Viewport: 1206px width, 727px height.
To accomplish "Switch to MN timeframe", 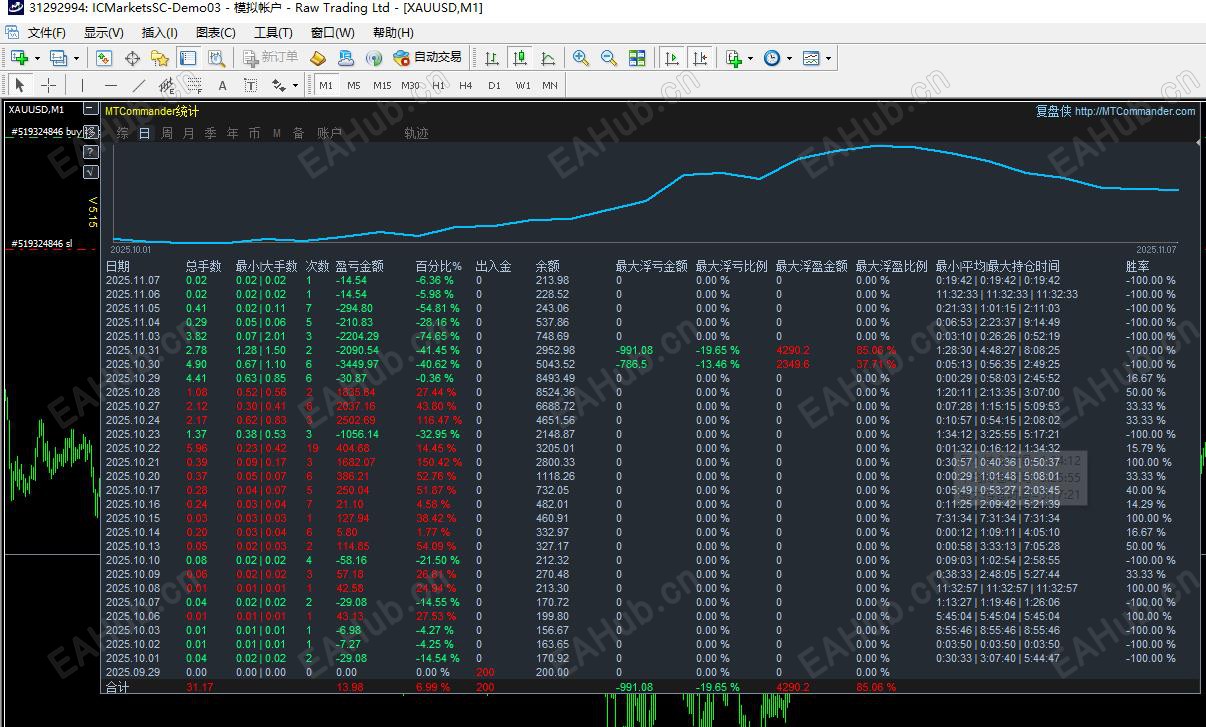I will coord(550,85).
